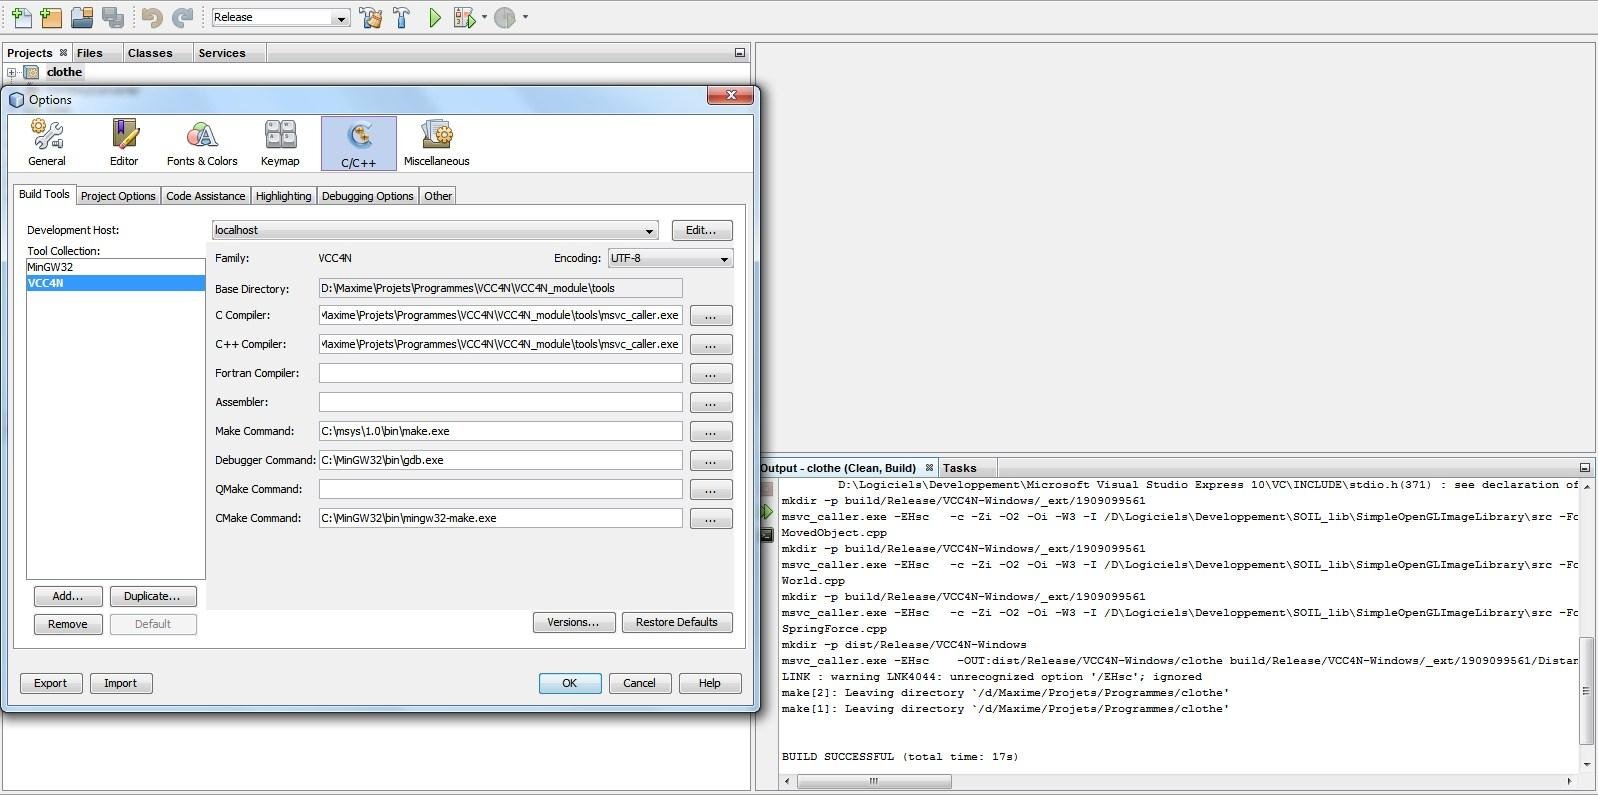Viewport: 1598px width, 796px height.
Task: Close the Projects tab with its x
Action: pos(63,53)
